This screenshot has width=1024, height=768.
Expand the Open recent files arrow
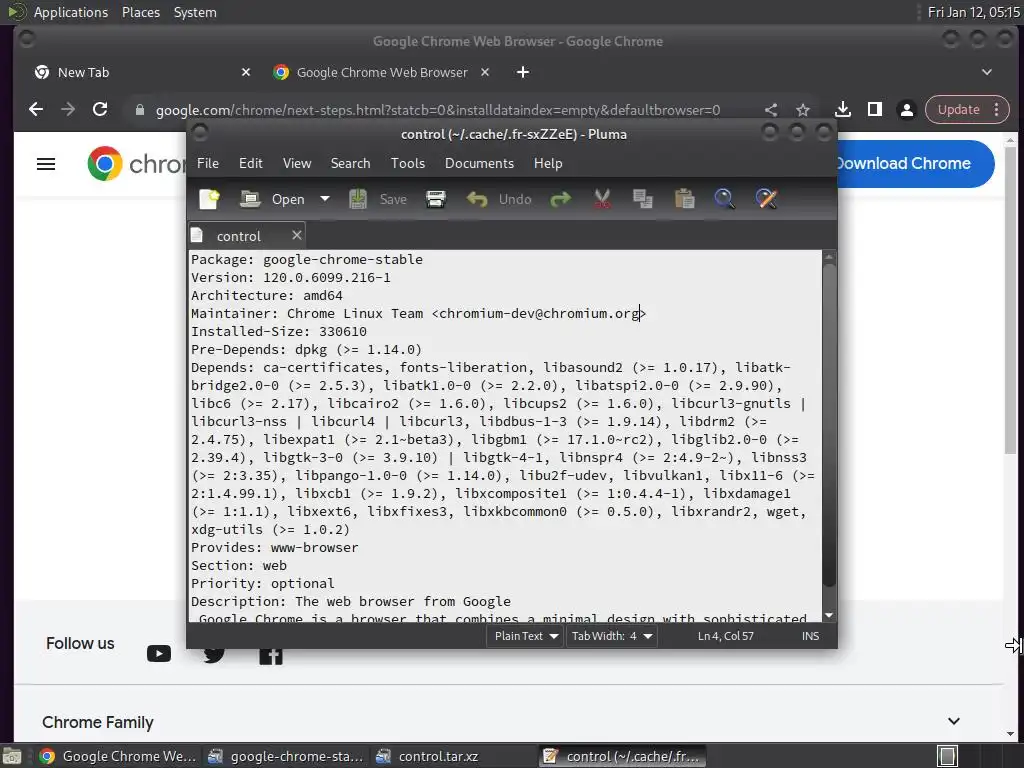click(x=325, y=199)
